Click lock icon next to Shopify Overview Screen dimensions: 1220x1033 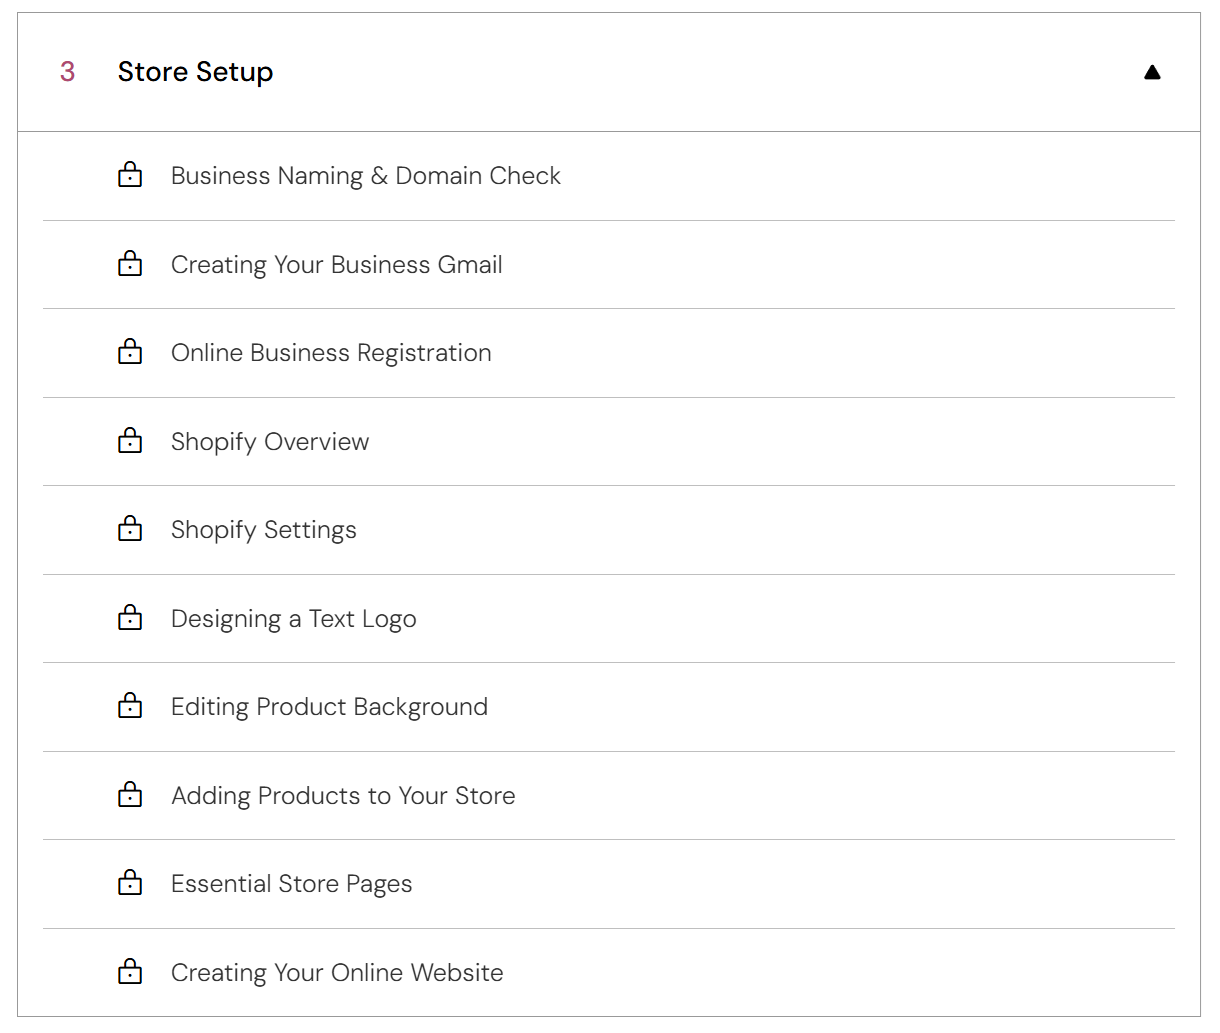point(130,441)
